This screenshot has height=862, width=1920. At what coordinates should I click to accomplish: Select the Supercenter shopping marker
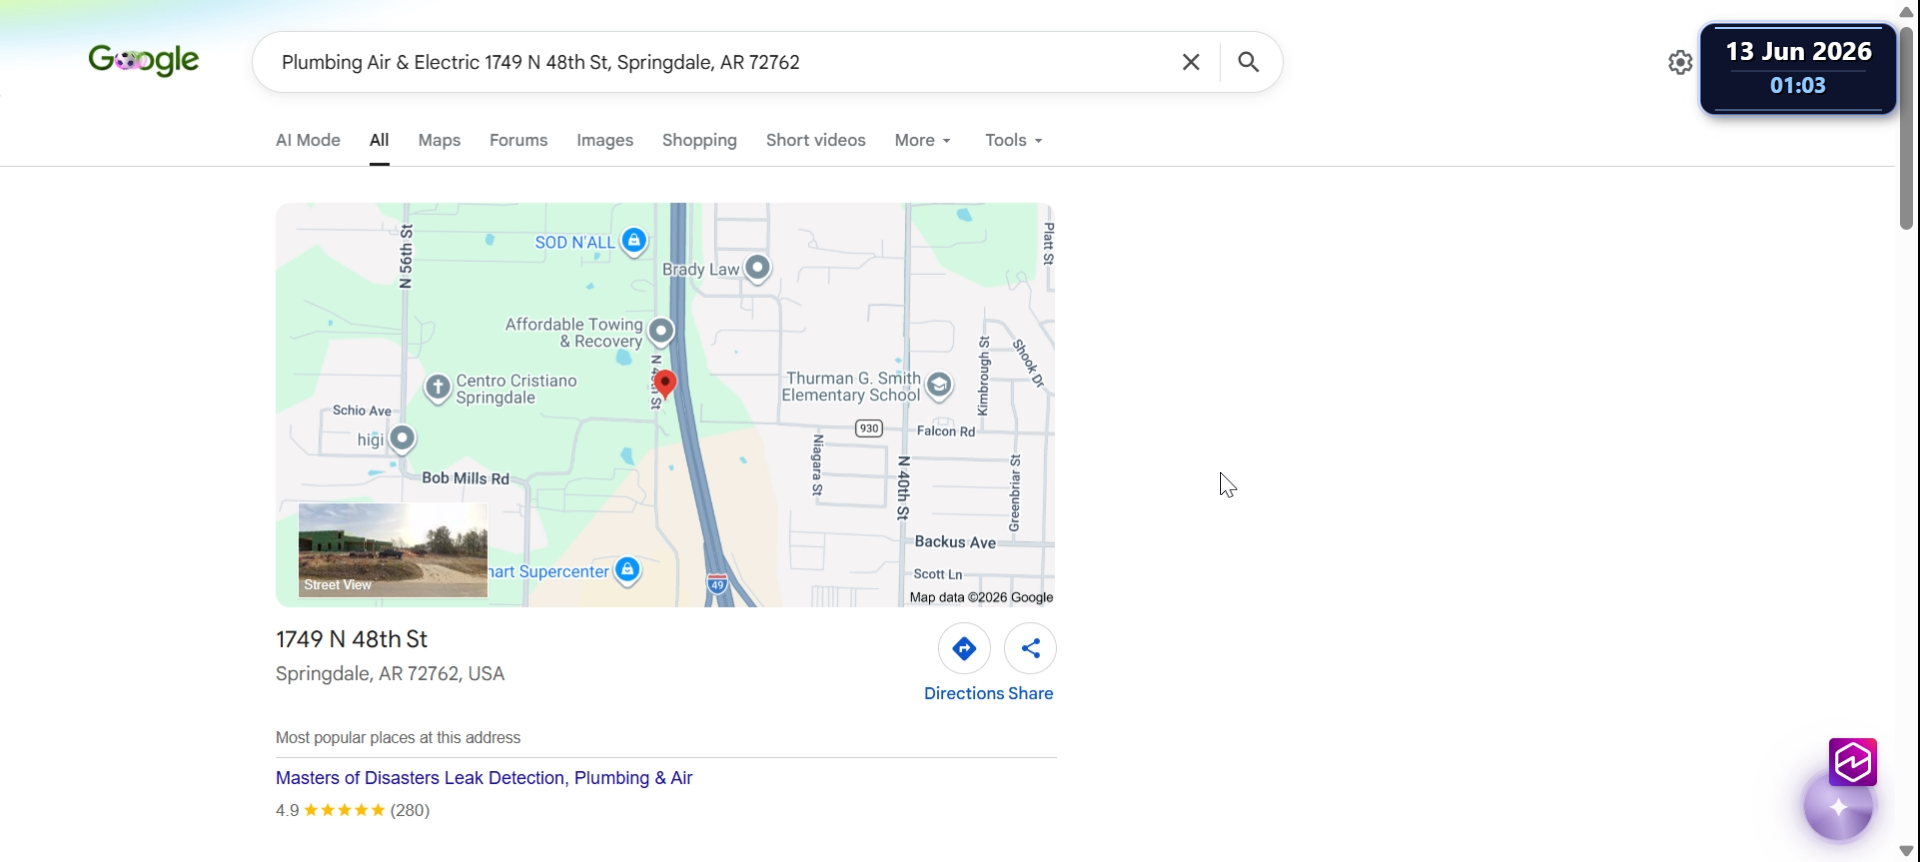tap(627, 570)
